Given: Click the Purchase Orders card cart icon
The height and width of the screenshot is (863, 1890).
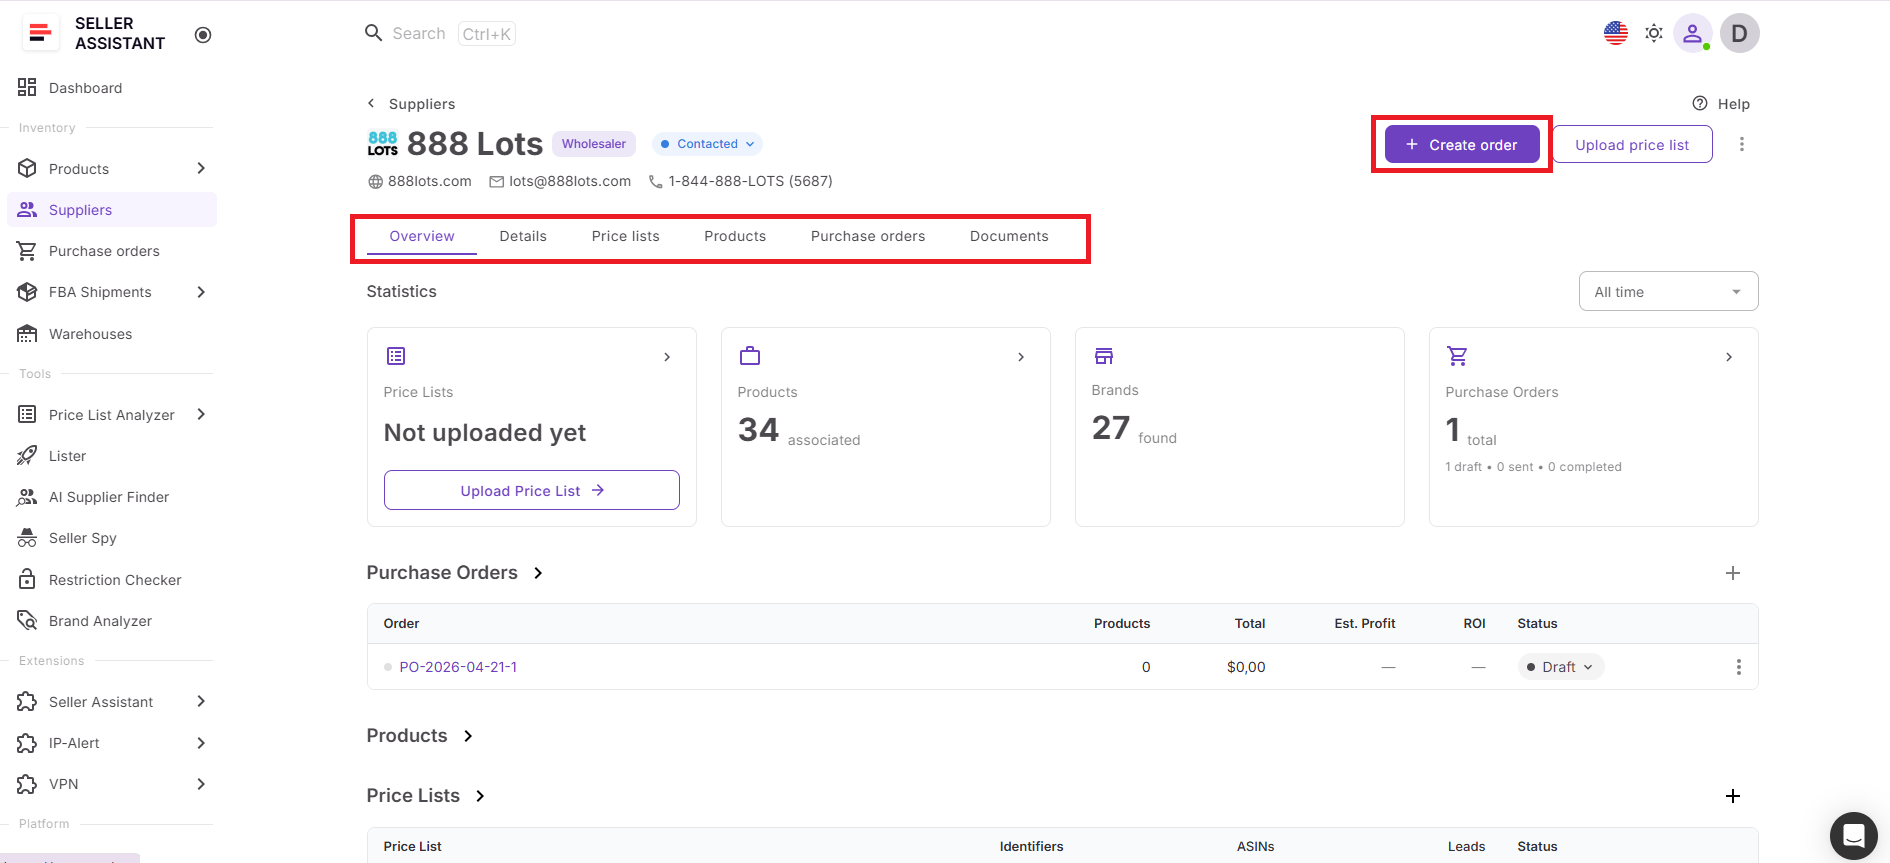Looking at the screenshot, I should 1458,356.
